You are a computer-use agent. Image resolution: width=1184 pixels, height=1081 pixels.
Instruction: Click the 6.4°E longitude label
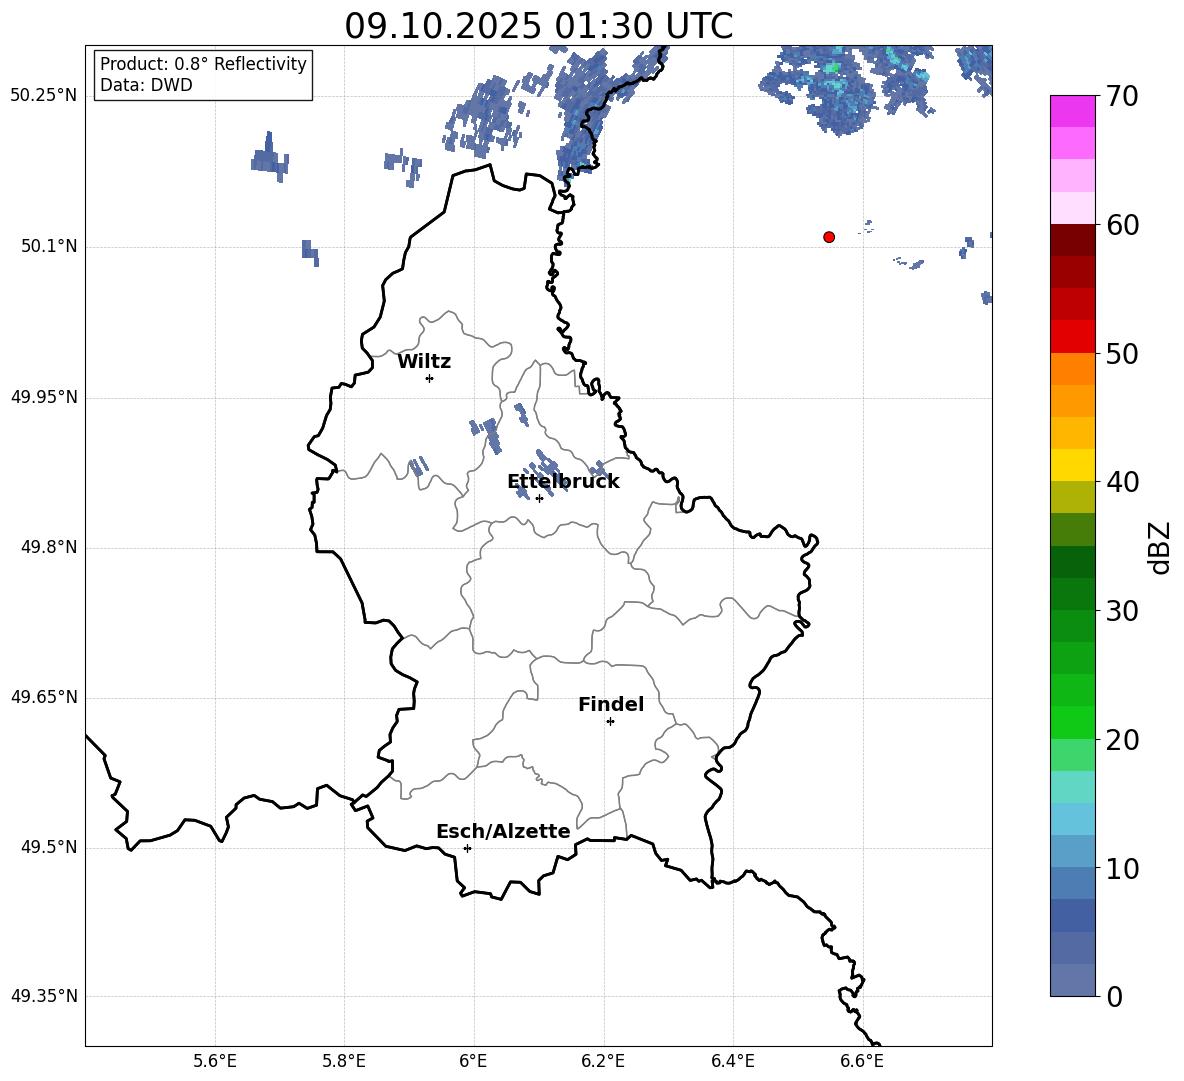pyautogui.click(x=732, y=1061)
